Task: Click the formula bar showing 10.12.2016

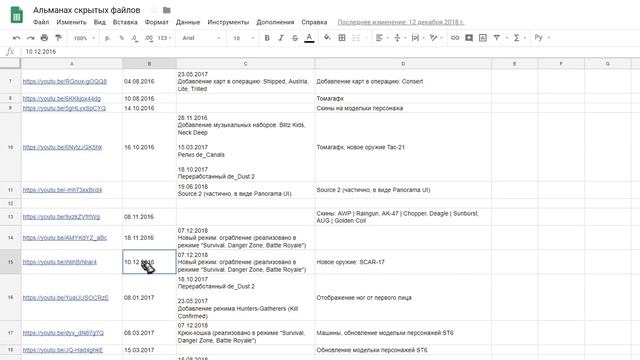Action: (x=331, y=52)
